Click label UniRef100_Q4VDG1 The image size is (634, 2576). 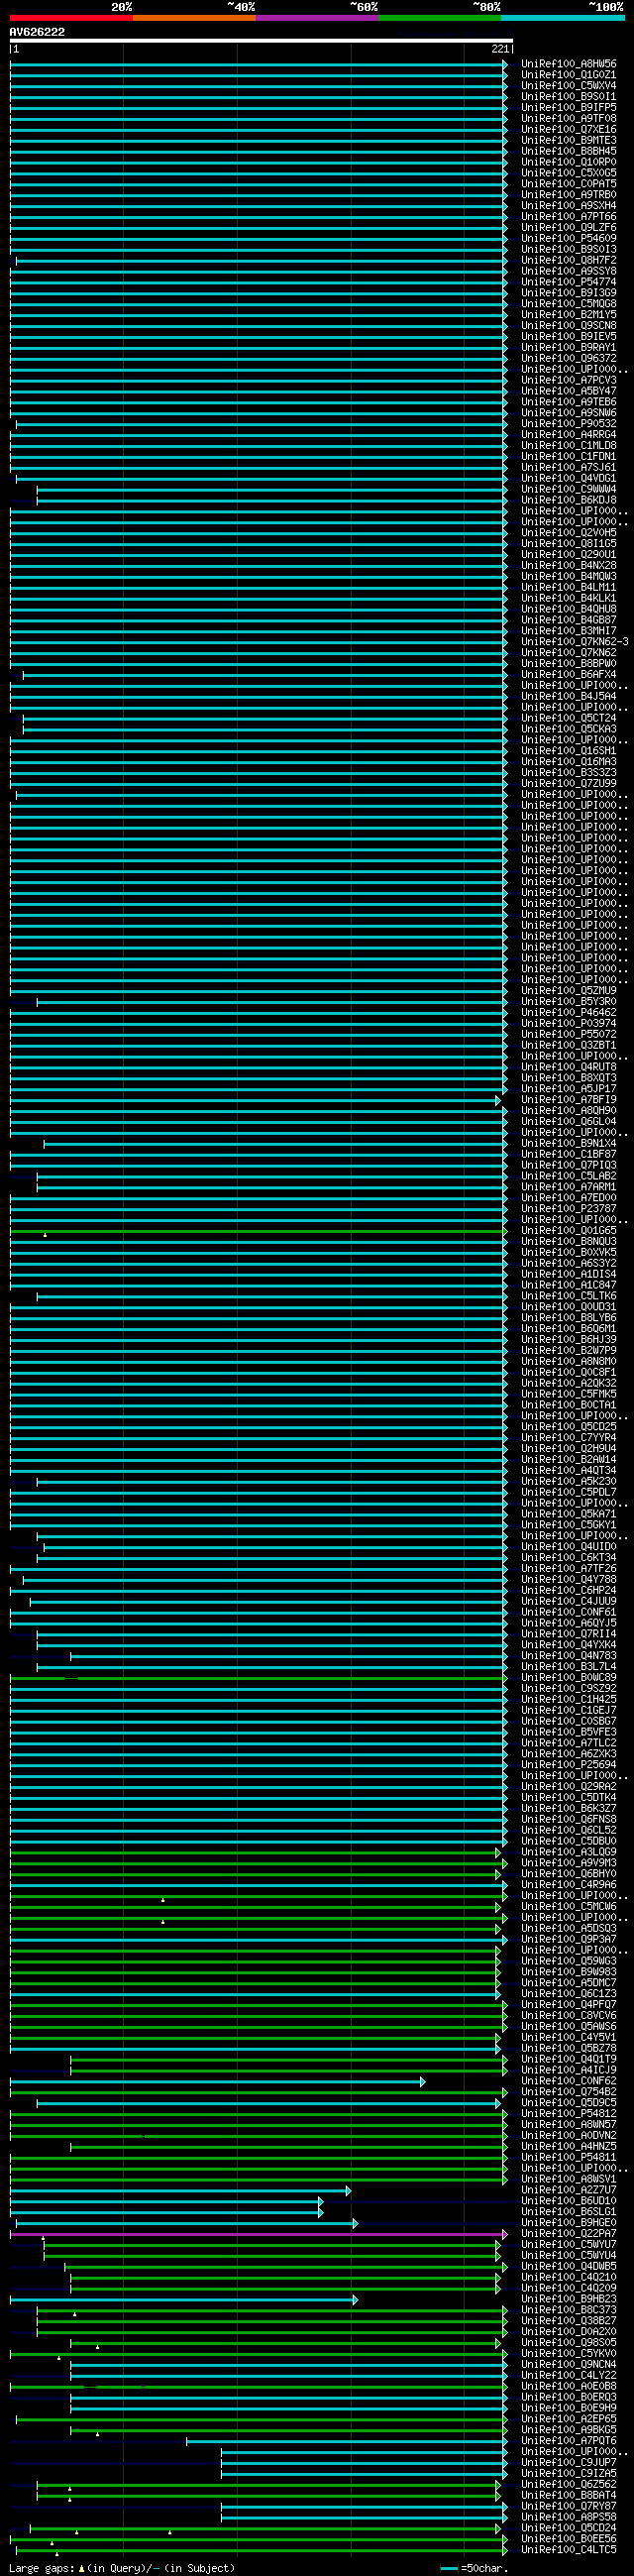click(x=568, y=479)
